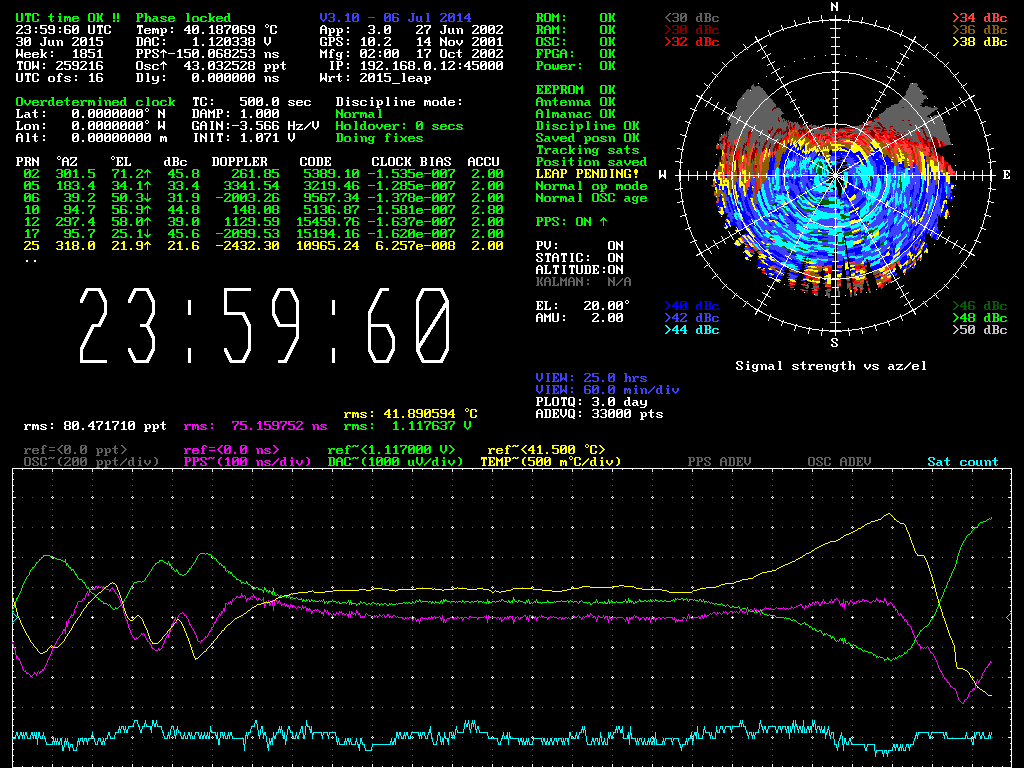Viewport: 1024px width, 768px height.
Task: Select the "EL: 20.00°" elevation mask value
Action: (583, 306)
